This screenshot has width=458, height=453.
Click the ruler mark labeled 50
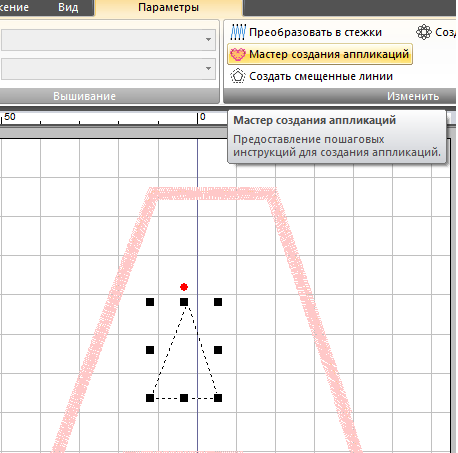click(10, 117)
